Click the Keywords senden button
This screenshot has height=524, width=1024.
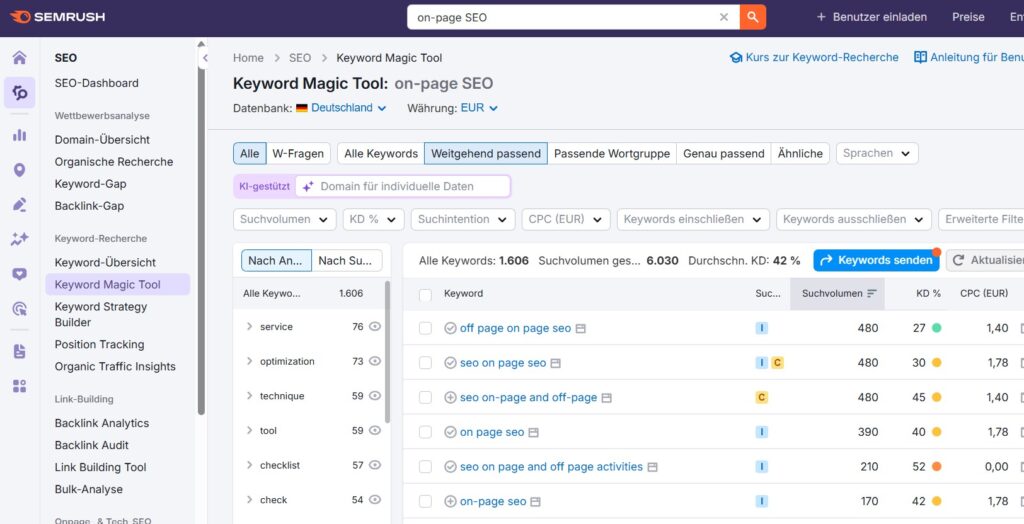(876, 260)
